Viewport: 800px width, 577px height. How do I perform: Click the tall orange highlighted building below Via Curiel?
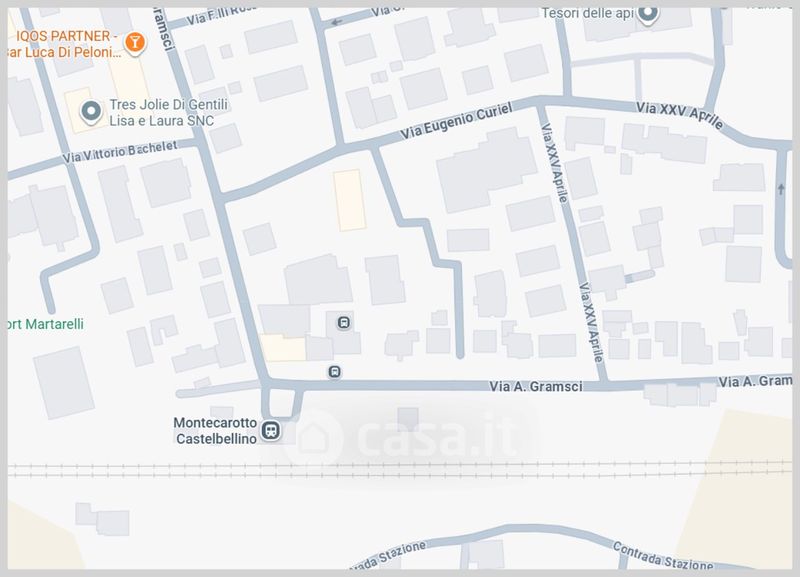click(x=348, y=199)
